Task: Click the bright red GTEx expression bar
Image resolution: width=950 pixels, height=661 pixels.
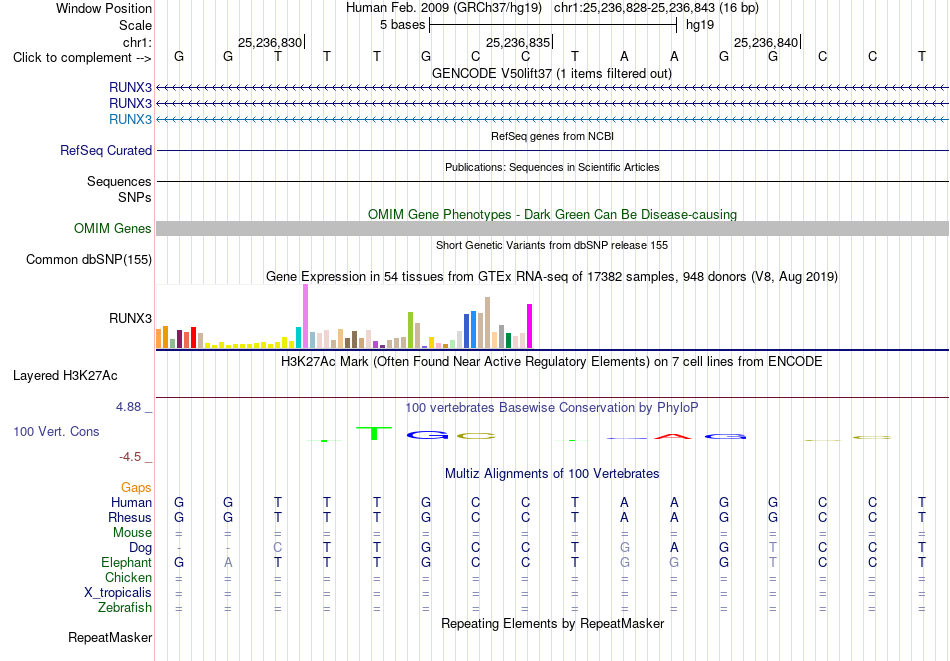Action: 193,337
